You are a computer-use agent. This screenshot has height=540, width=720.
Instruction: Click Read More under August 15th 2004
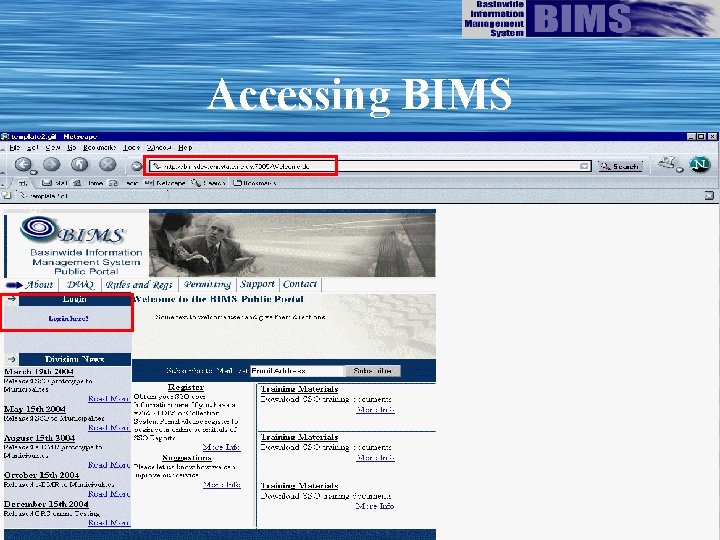click(109, 465)
